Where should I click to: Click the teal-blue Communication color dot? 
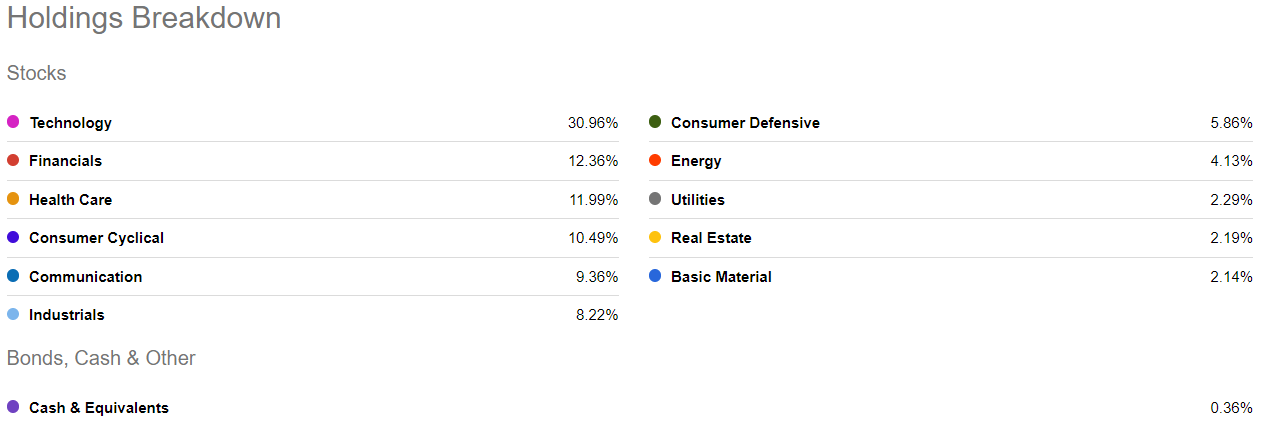pos(13,276)
